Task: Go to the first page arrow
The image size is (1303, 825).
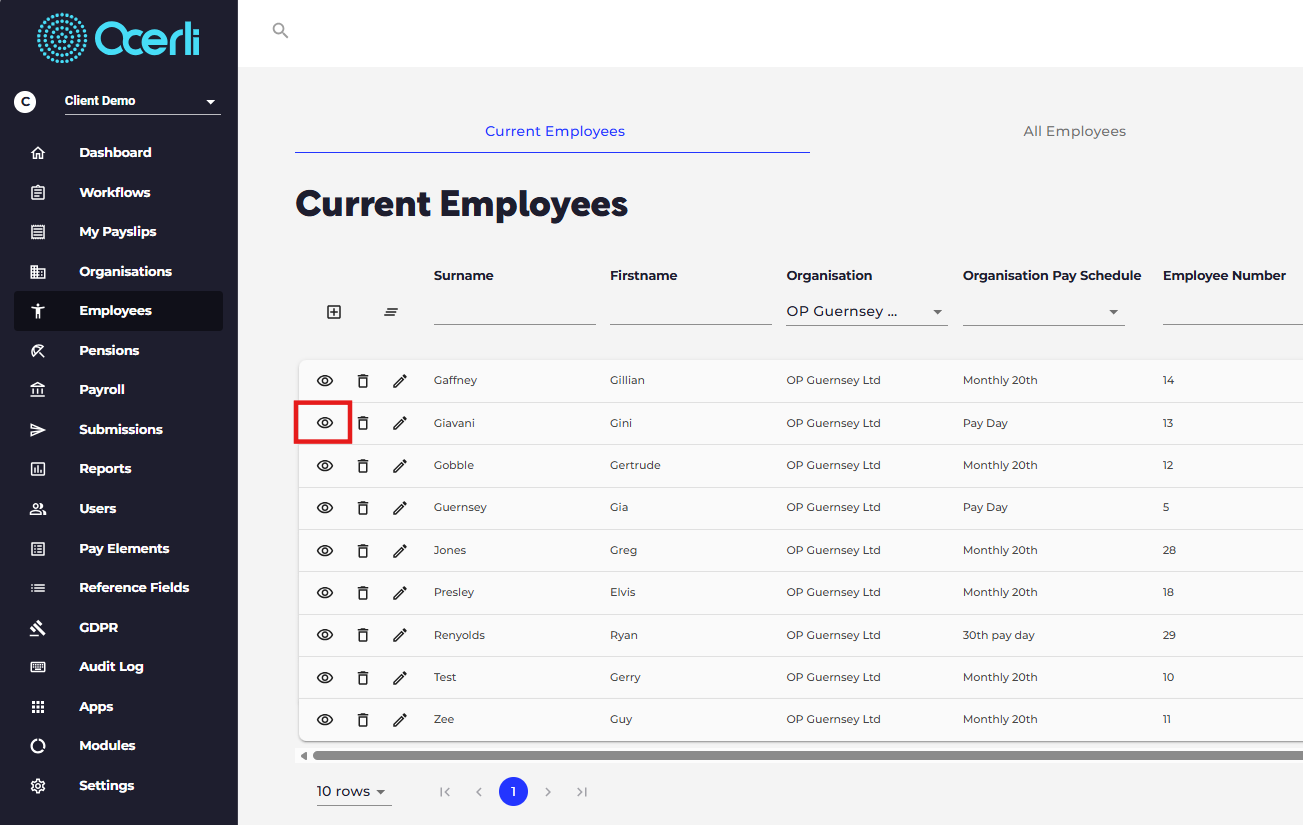Action: point(445,792)
